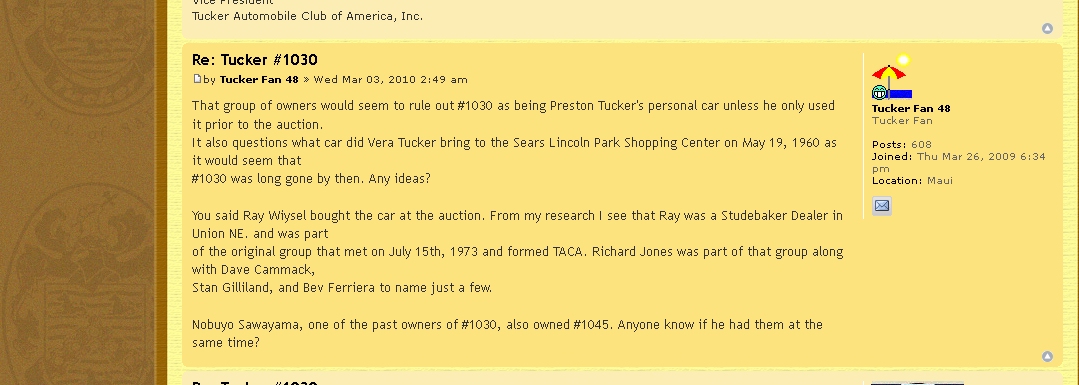Click the small post icon before the author byline
Viewport: 1079px width, 385px height.
coord(197,79)
